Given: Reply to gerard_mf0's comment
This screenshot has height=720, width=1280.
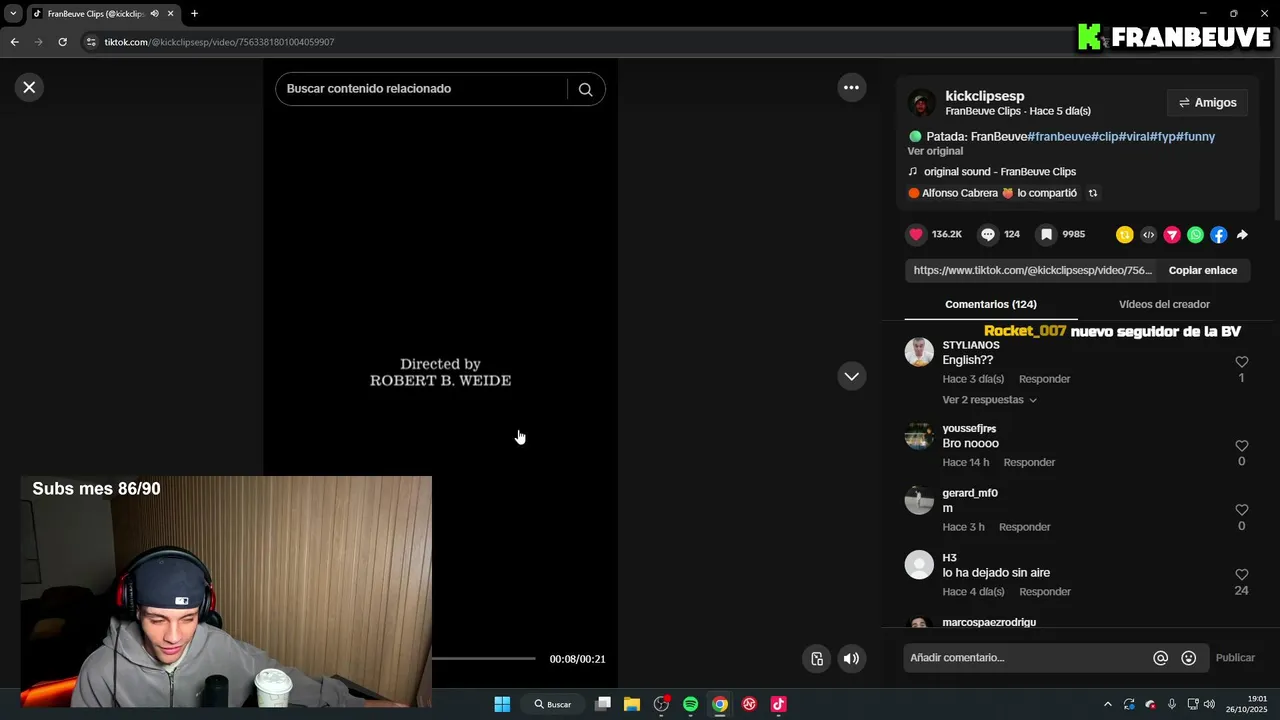Looking at the screenshot, I should (x=1024, y=527).
